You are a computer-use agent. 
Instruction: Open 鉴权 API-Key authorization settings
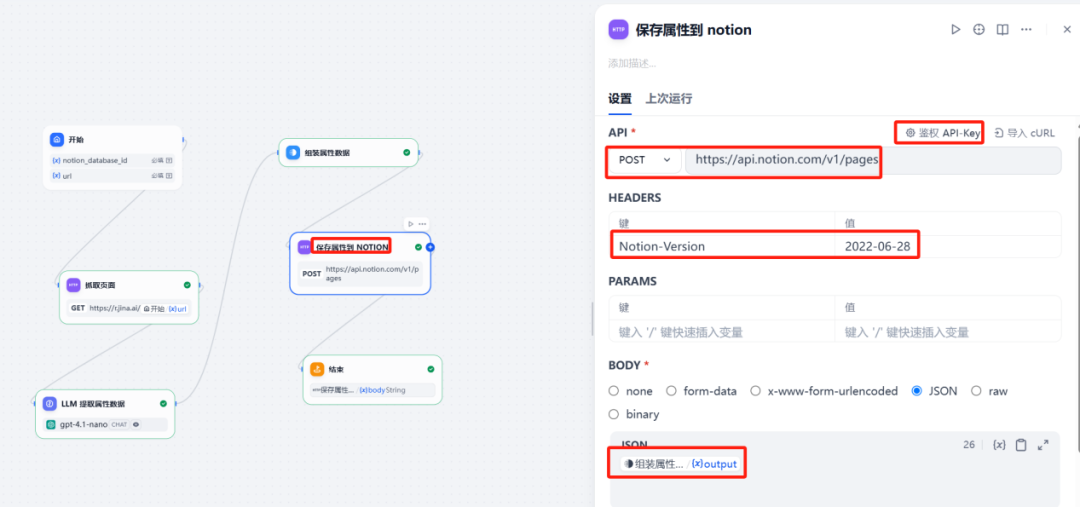942,133
